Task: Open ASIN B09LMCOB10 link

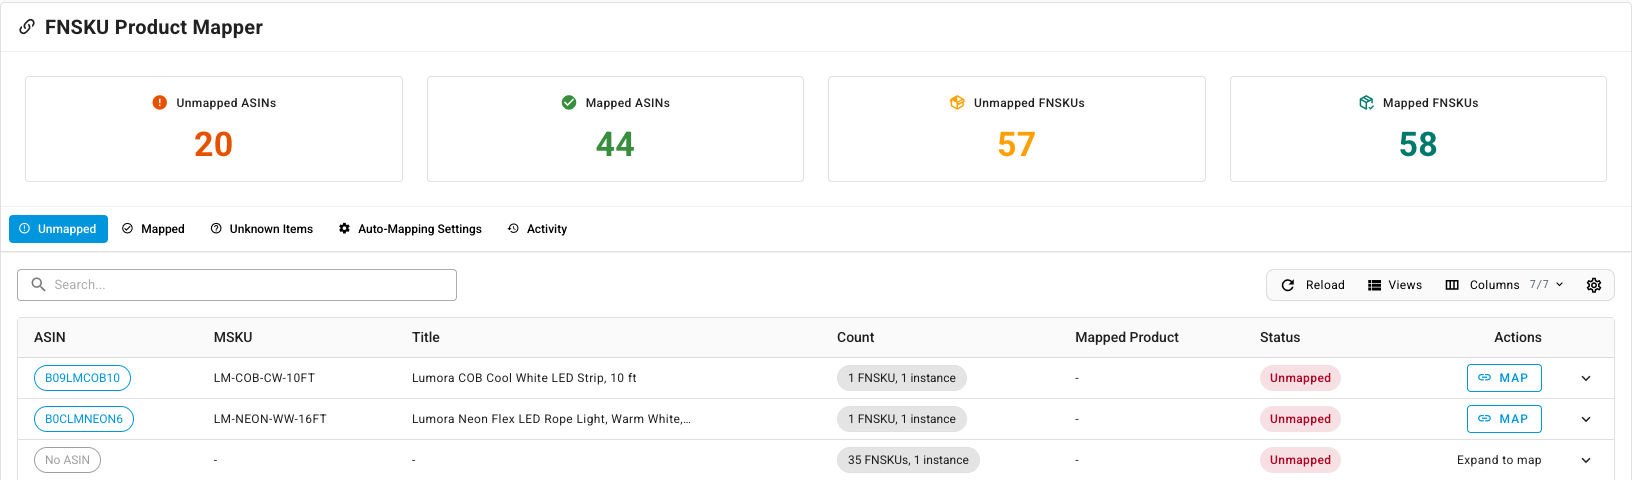Action: pyautogui.click(x=82, y=378)
